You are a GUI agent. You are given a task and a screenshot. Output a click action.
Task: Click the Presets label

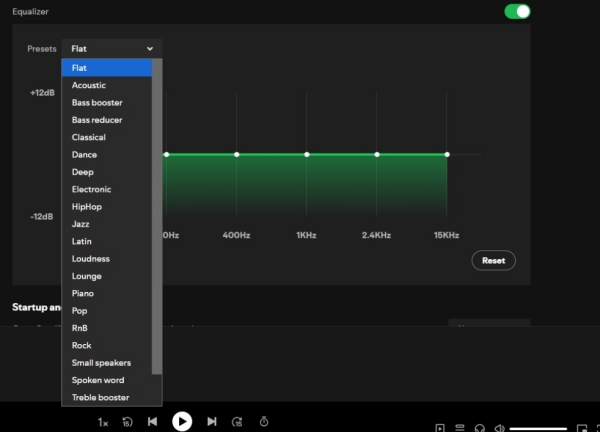(x=42, y=49)
